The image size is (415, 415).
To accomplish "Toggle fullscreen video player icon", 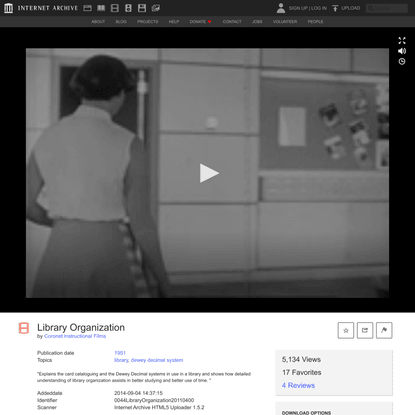I will point(402,41).
